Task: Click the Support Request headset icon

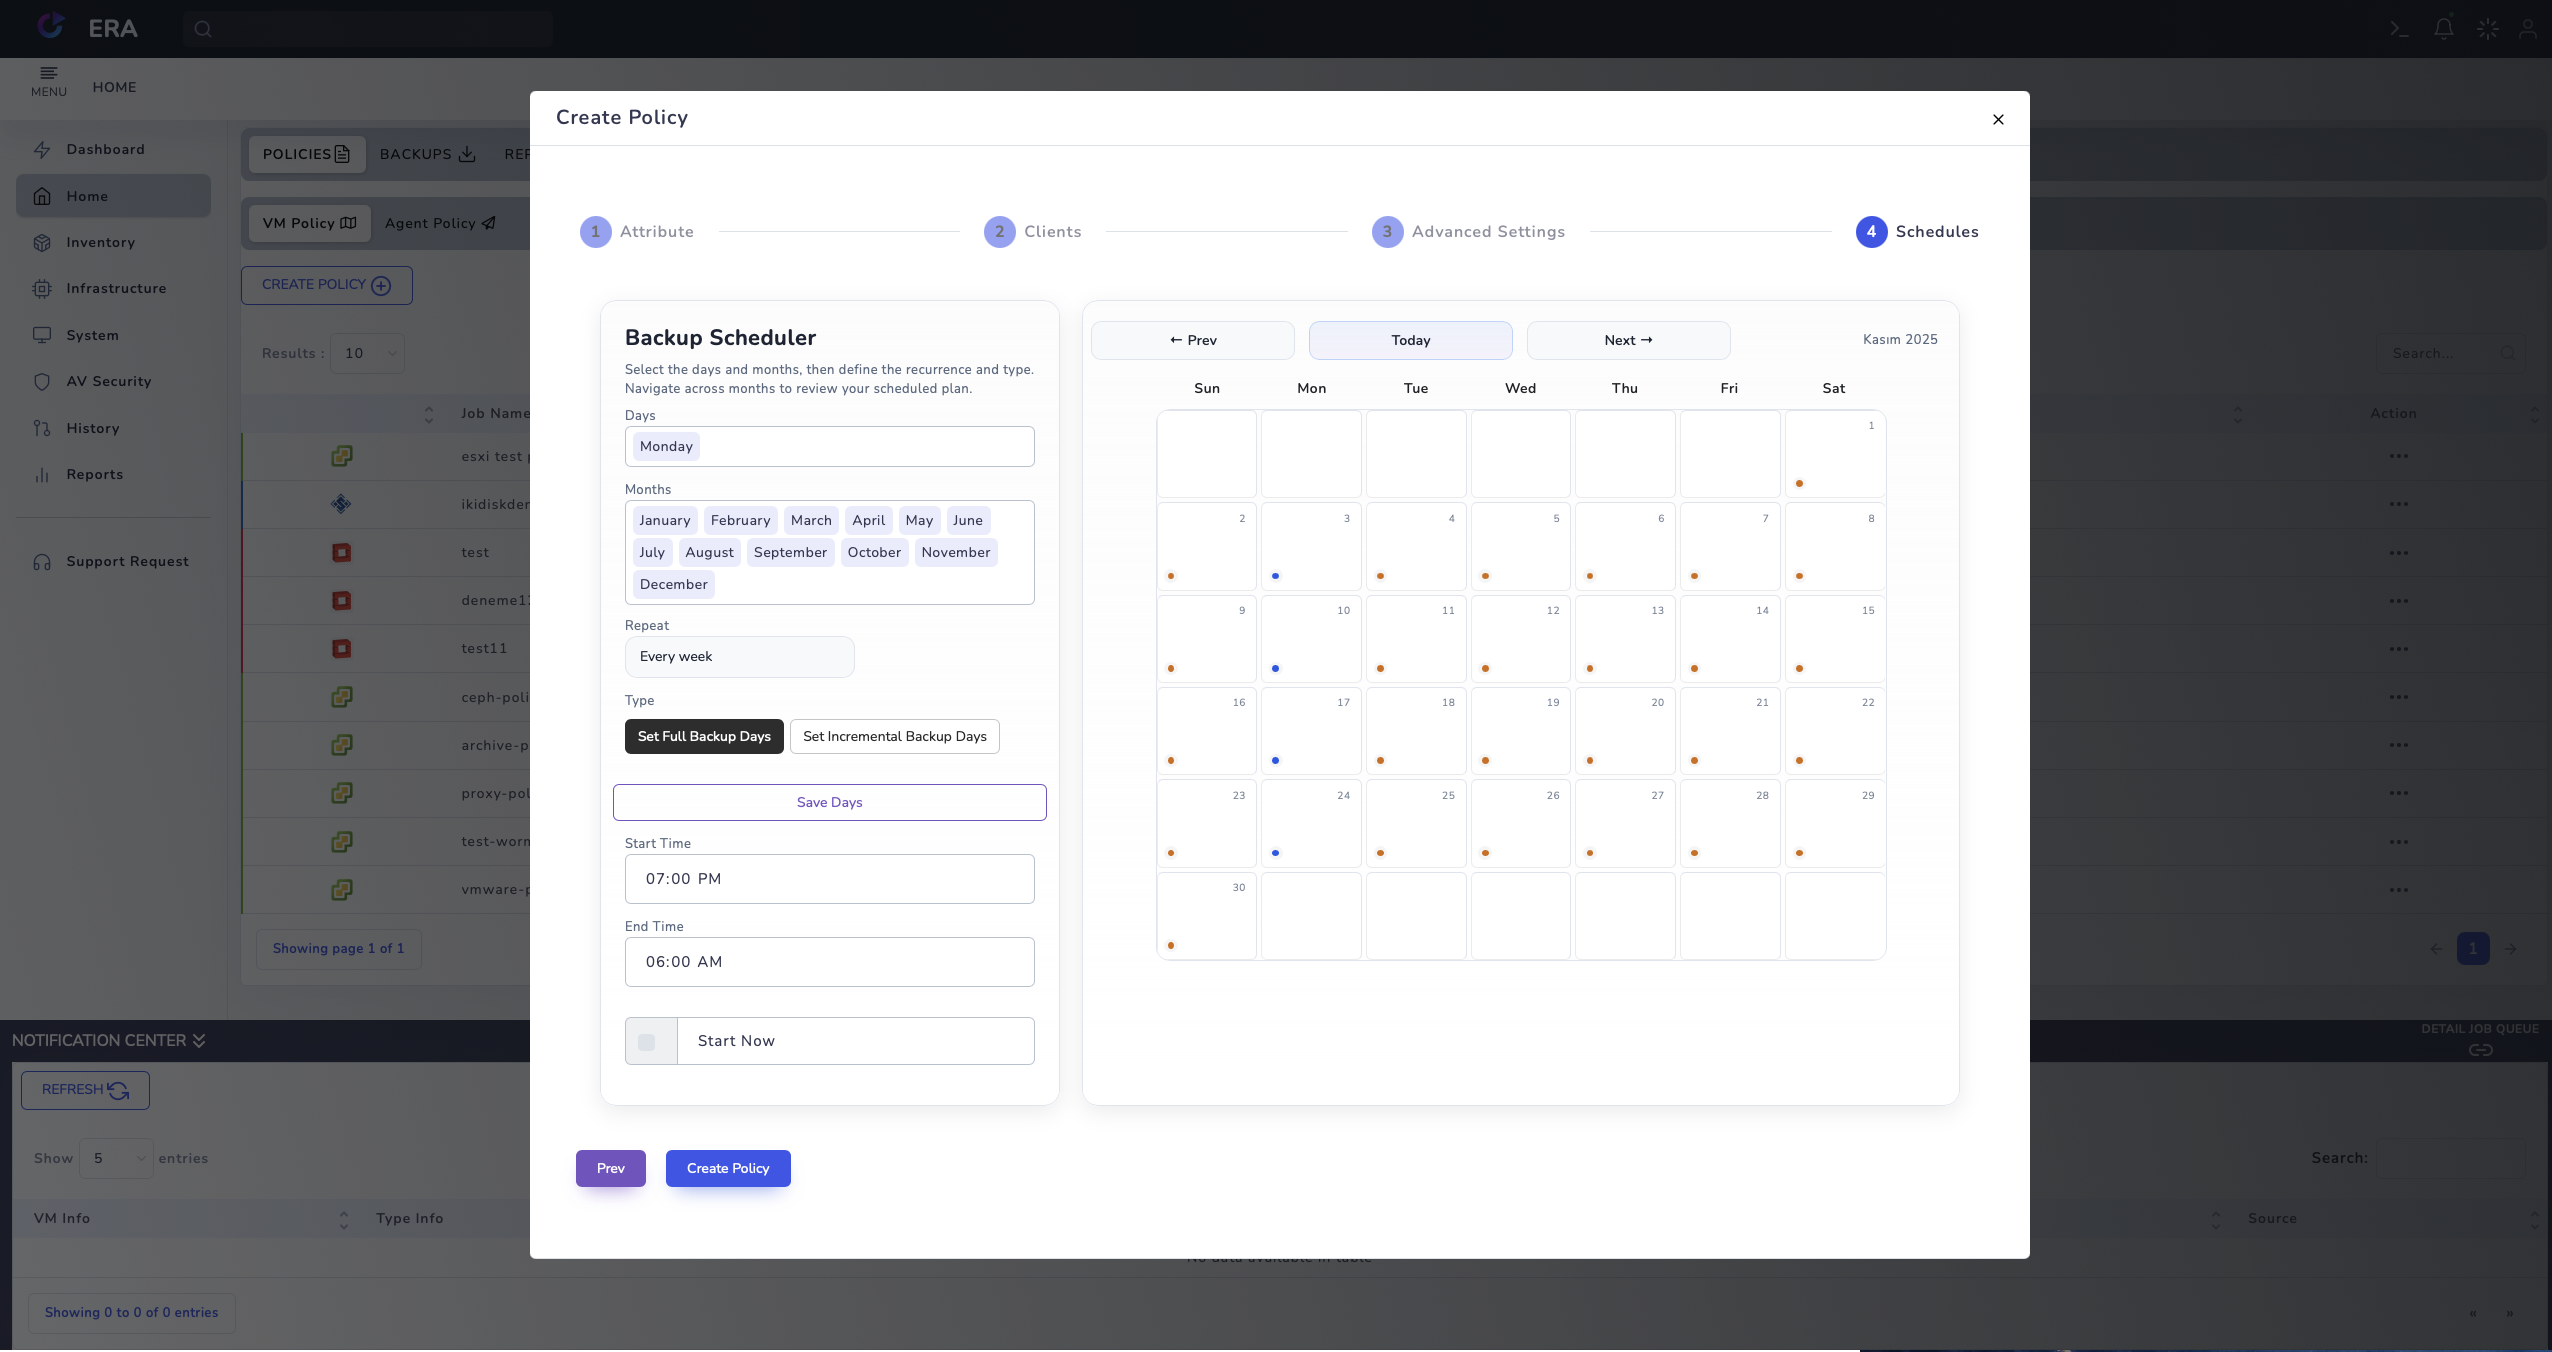Action: [43, 561]
